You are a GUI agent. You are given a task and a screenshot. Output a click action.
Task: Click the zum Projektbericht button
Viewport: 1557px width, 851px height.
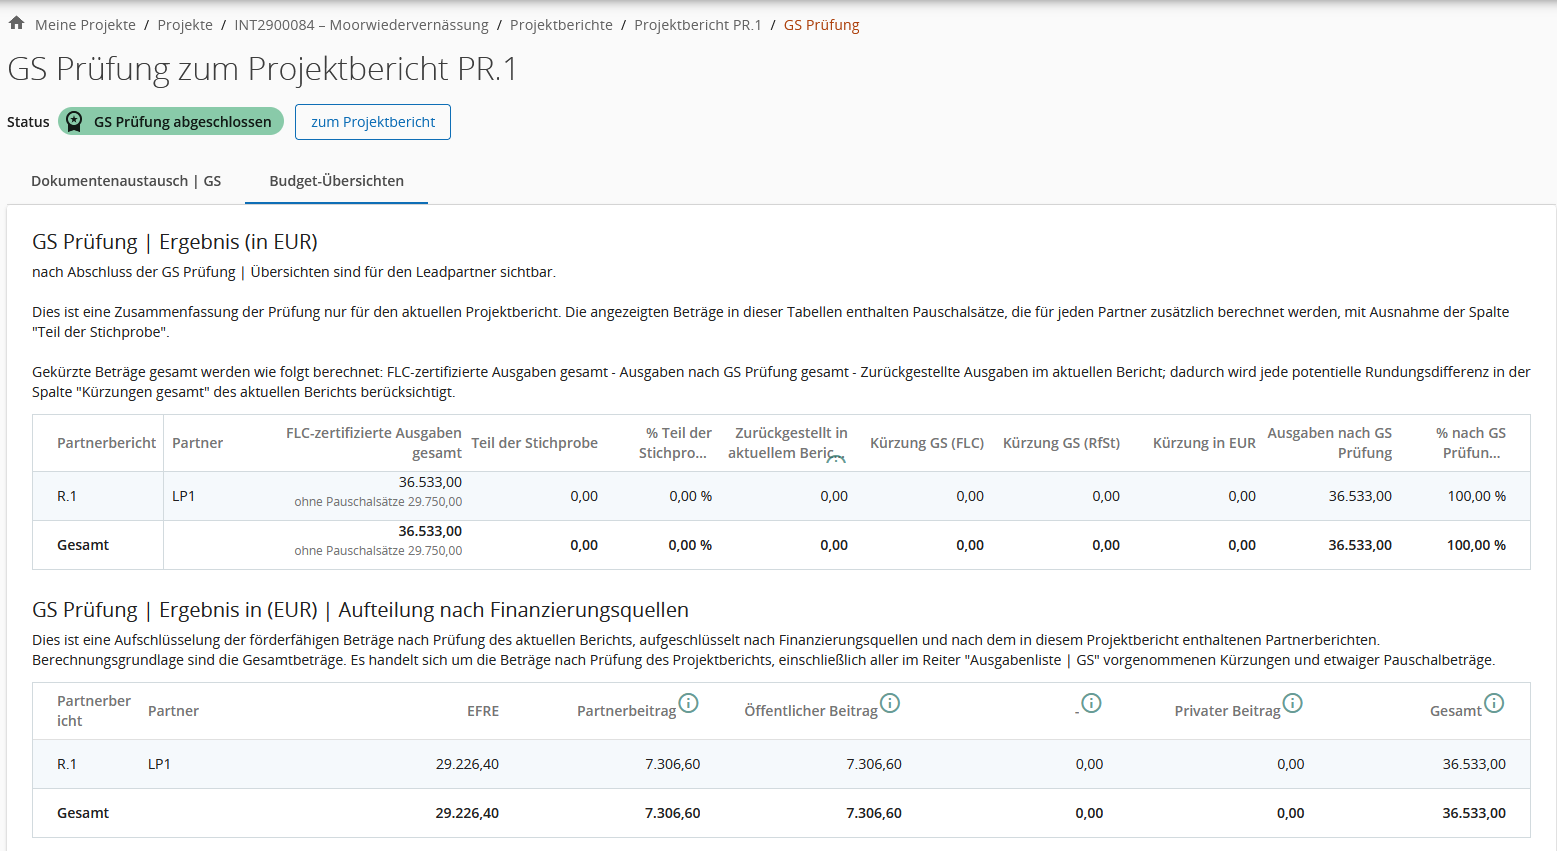pyautogui.click(x=373, y=122)
